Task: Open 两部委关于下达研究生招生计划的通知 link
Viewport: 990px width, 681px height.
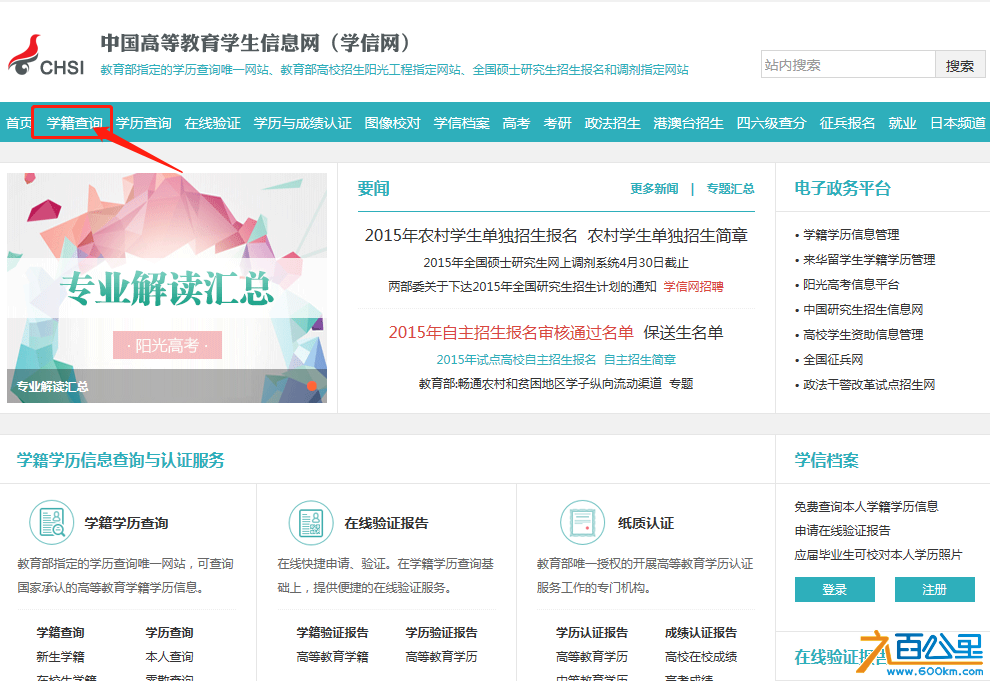Action: point(522,287)
